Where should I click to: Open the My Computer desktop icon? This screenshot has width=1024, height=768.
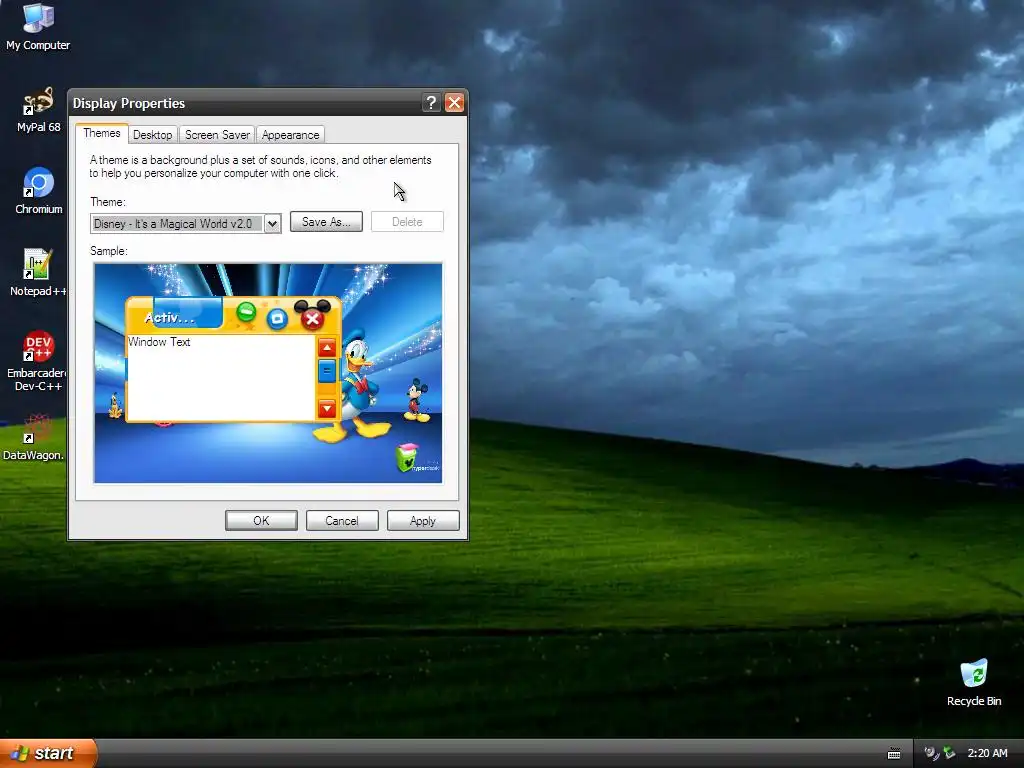coord(38,26)
